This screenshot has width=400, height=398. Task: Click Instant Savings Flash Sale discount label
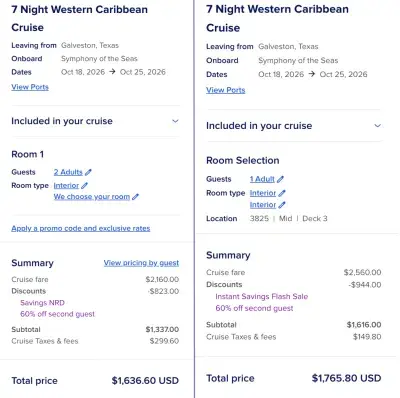(262, 296)
